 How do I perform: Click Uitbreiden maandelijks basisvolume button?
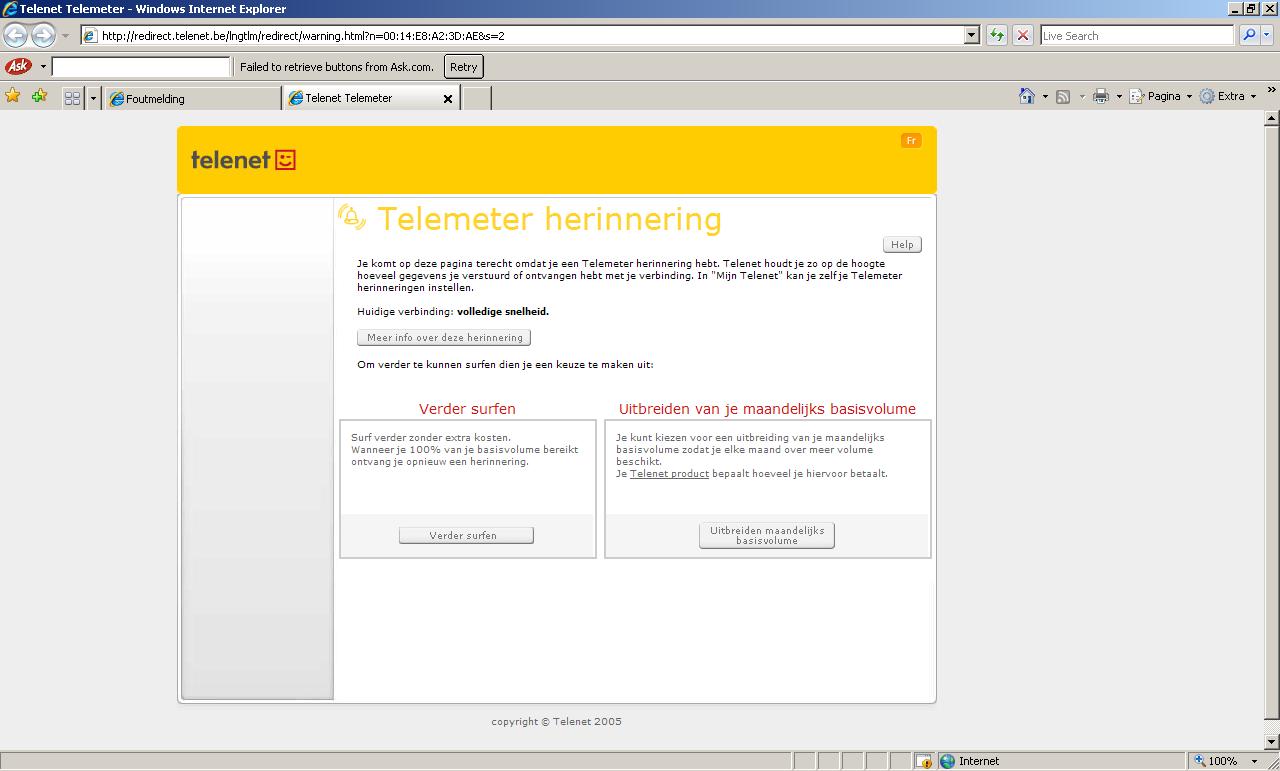(767, 536)
